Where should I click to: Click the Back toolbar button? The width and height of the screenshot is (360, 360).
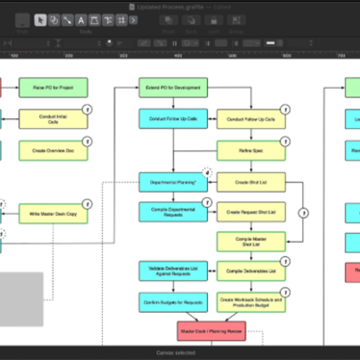pyautogui.click(x=191, y=20)
